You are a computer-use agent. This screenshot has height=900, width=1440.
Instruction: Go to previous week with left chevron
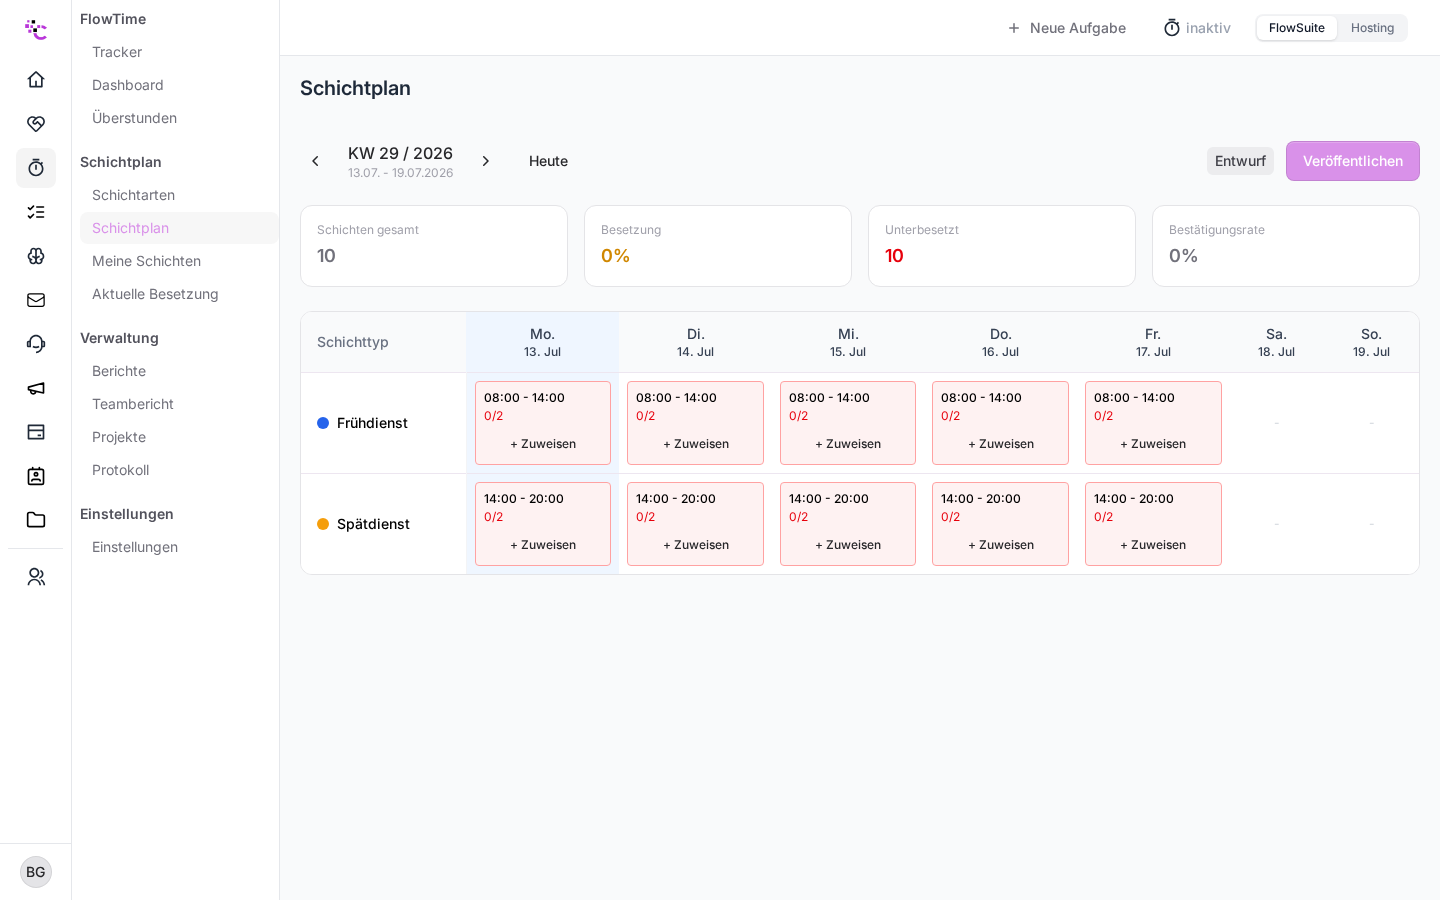tap(315, 161)
